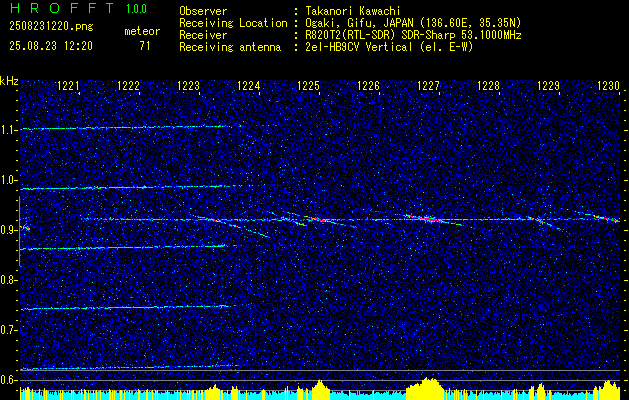
Task: Click the 1.1 kHz axis label
Action: pyautogui.click(x=8, y=130)
